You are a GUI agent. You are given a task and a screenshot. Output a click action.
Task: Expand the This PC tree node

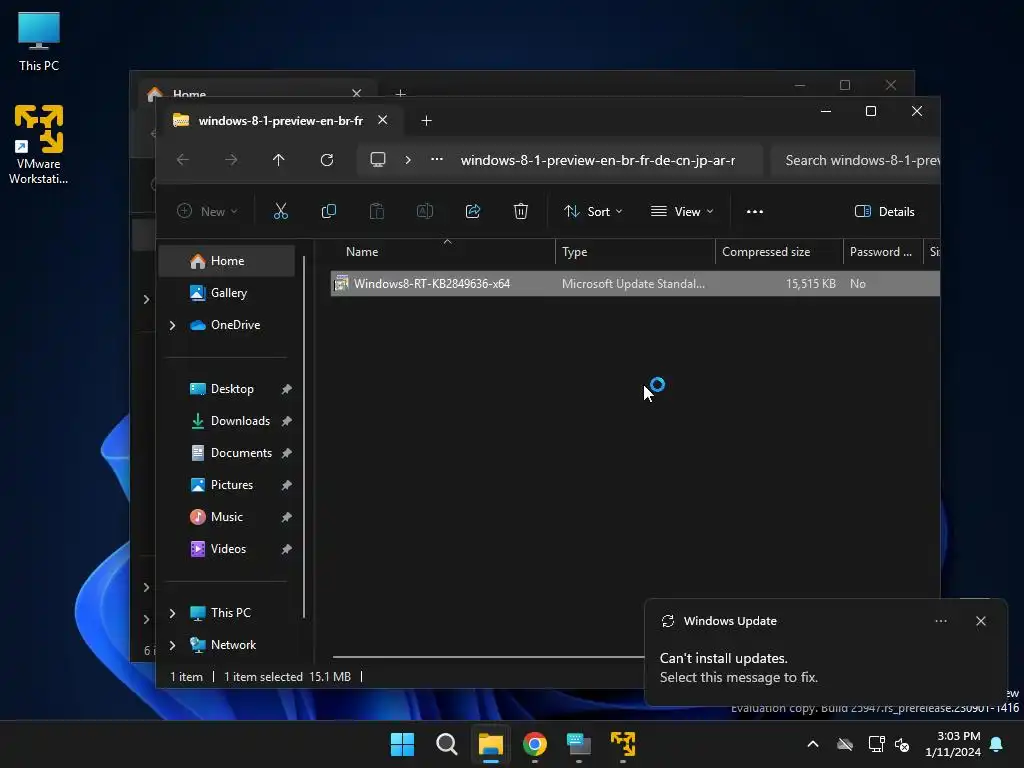click(x=172, y=613)
